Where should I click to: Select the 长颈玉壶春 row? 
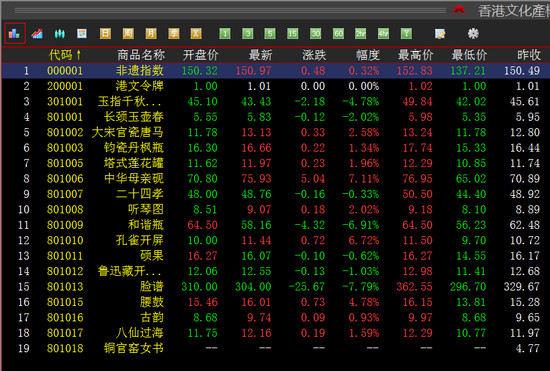(x=276, y=117)
